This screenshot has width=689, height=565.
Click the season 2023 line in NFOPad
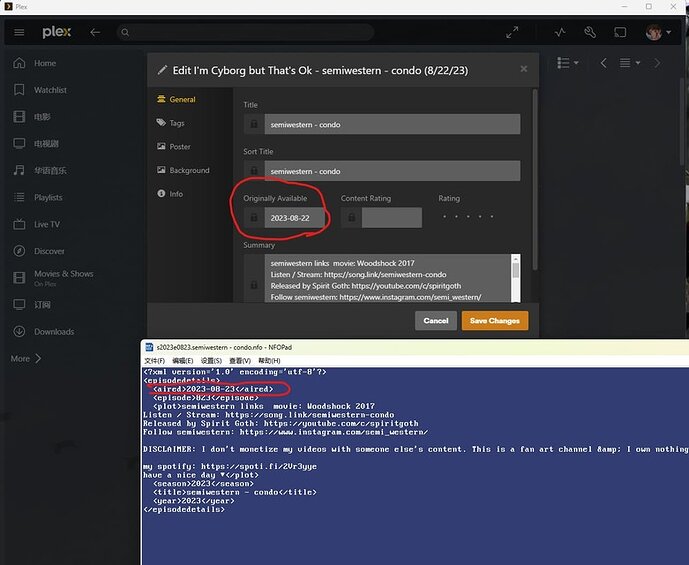click(203, 484)
